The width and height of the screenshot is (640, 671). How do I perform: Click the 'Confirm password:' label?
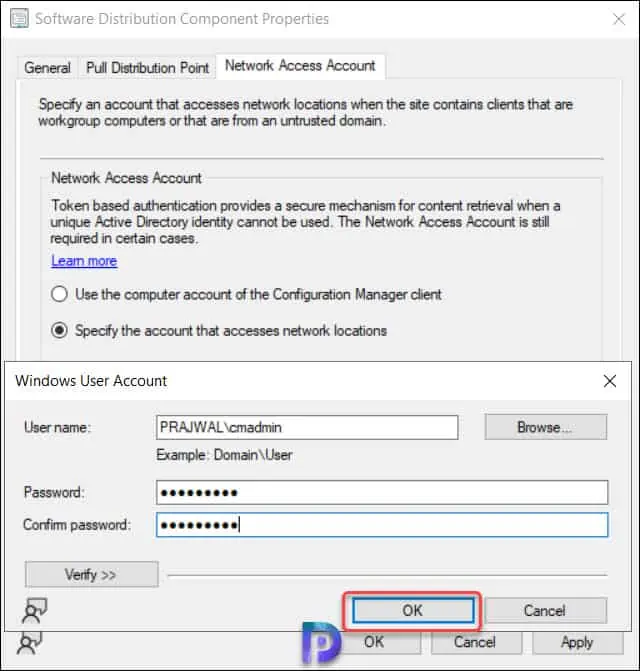(x=77, y=525)
